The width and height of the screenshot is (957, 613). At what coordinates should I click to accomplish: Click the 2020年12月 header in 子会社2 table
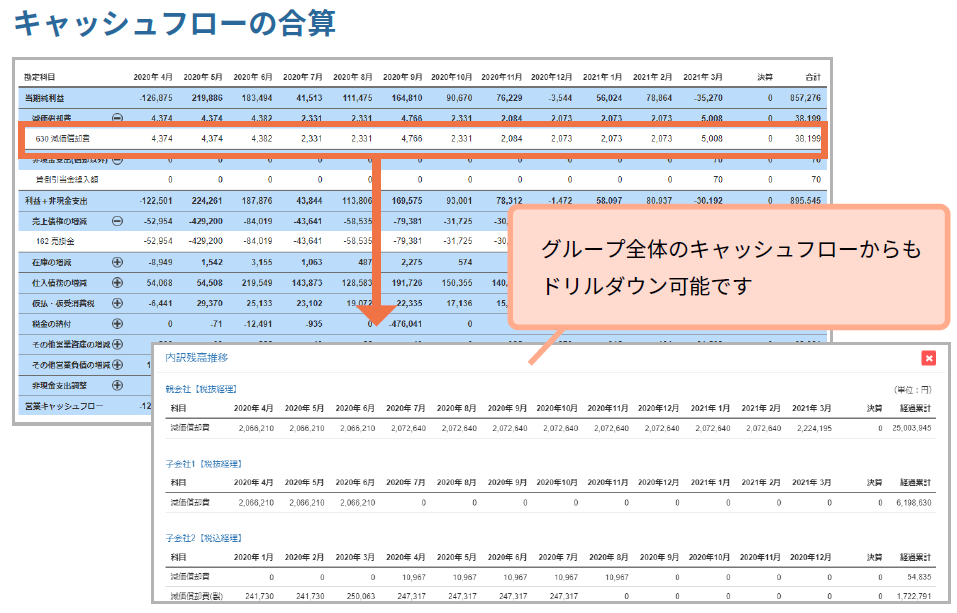click(810, 557)
